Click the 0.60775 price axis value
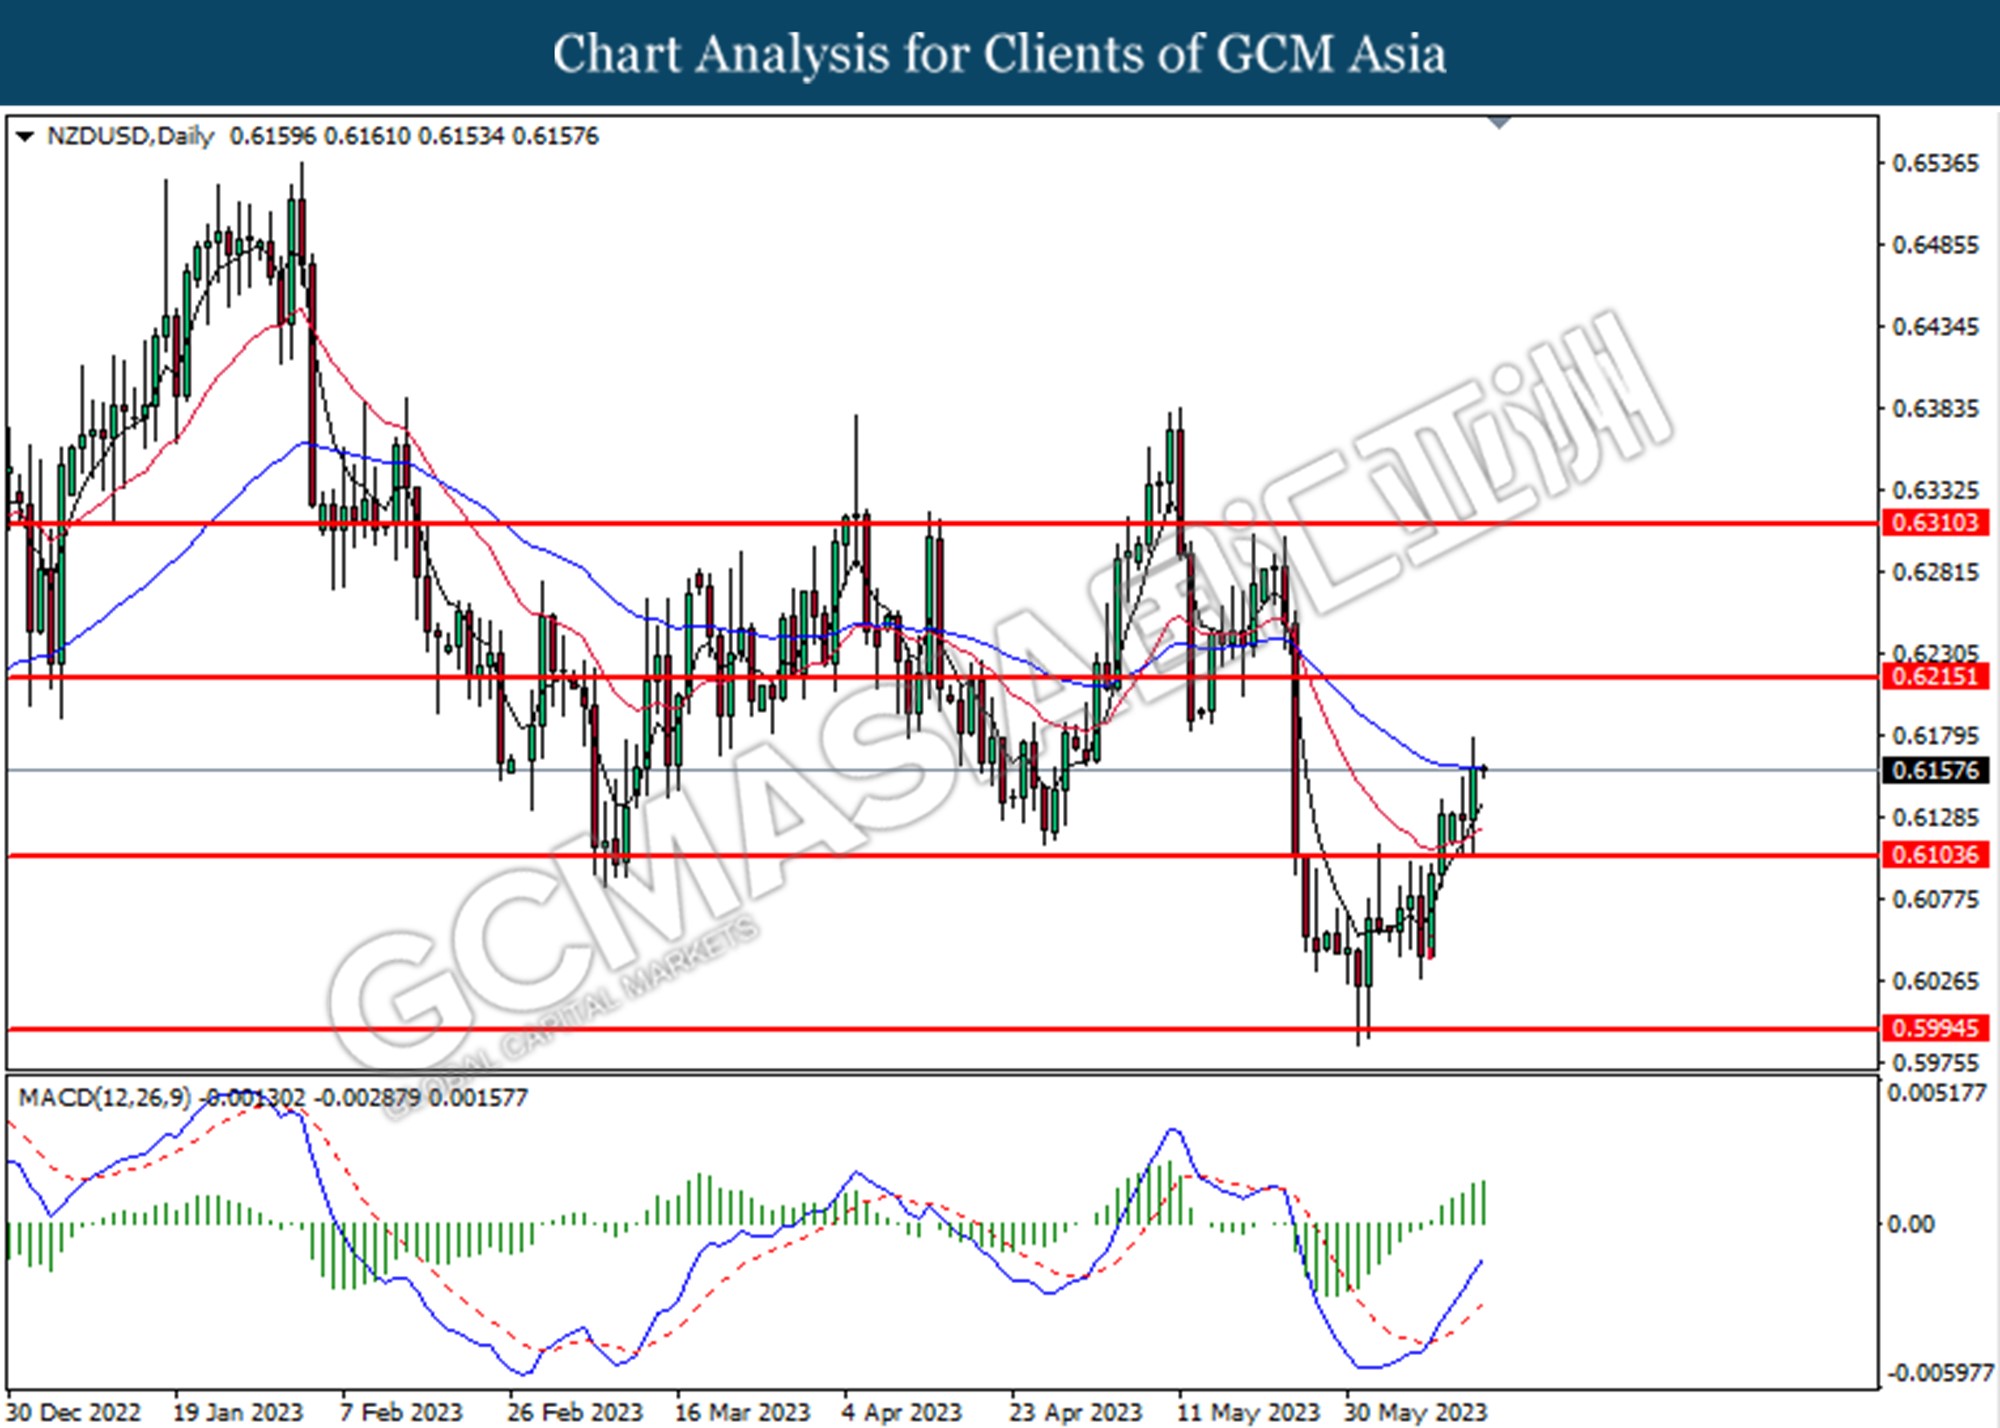This screenshot has height=1428, width=2000. 1935,900
